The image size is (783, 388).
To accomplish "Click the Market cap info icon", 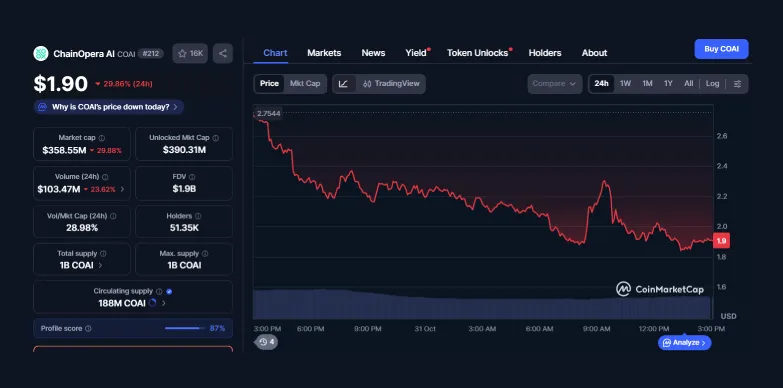I will coord(102,138).
